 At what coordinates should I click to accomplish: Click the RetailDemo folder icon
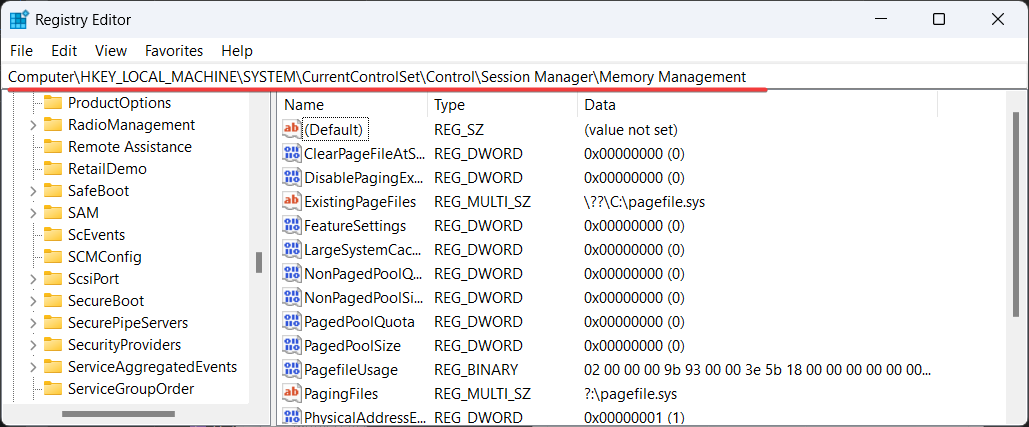(52, 169)
